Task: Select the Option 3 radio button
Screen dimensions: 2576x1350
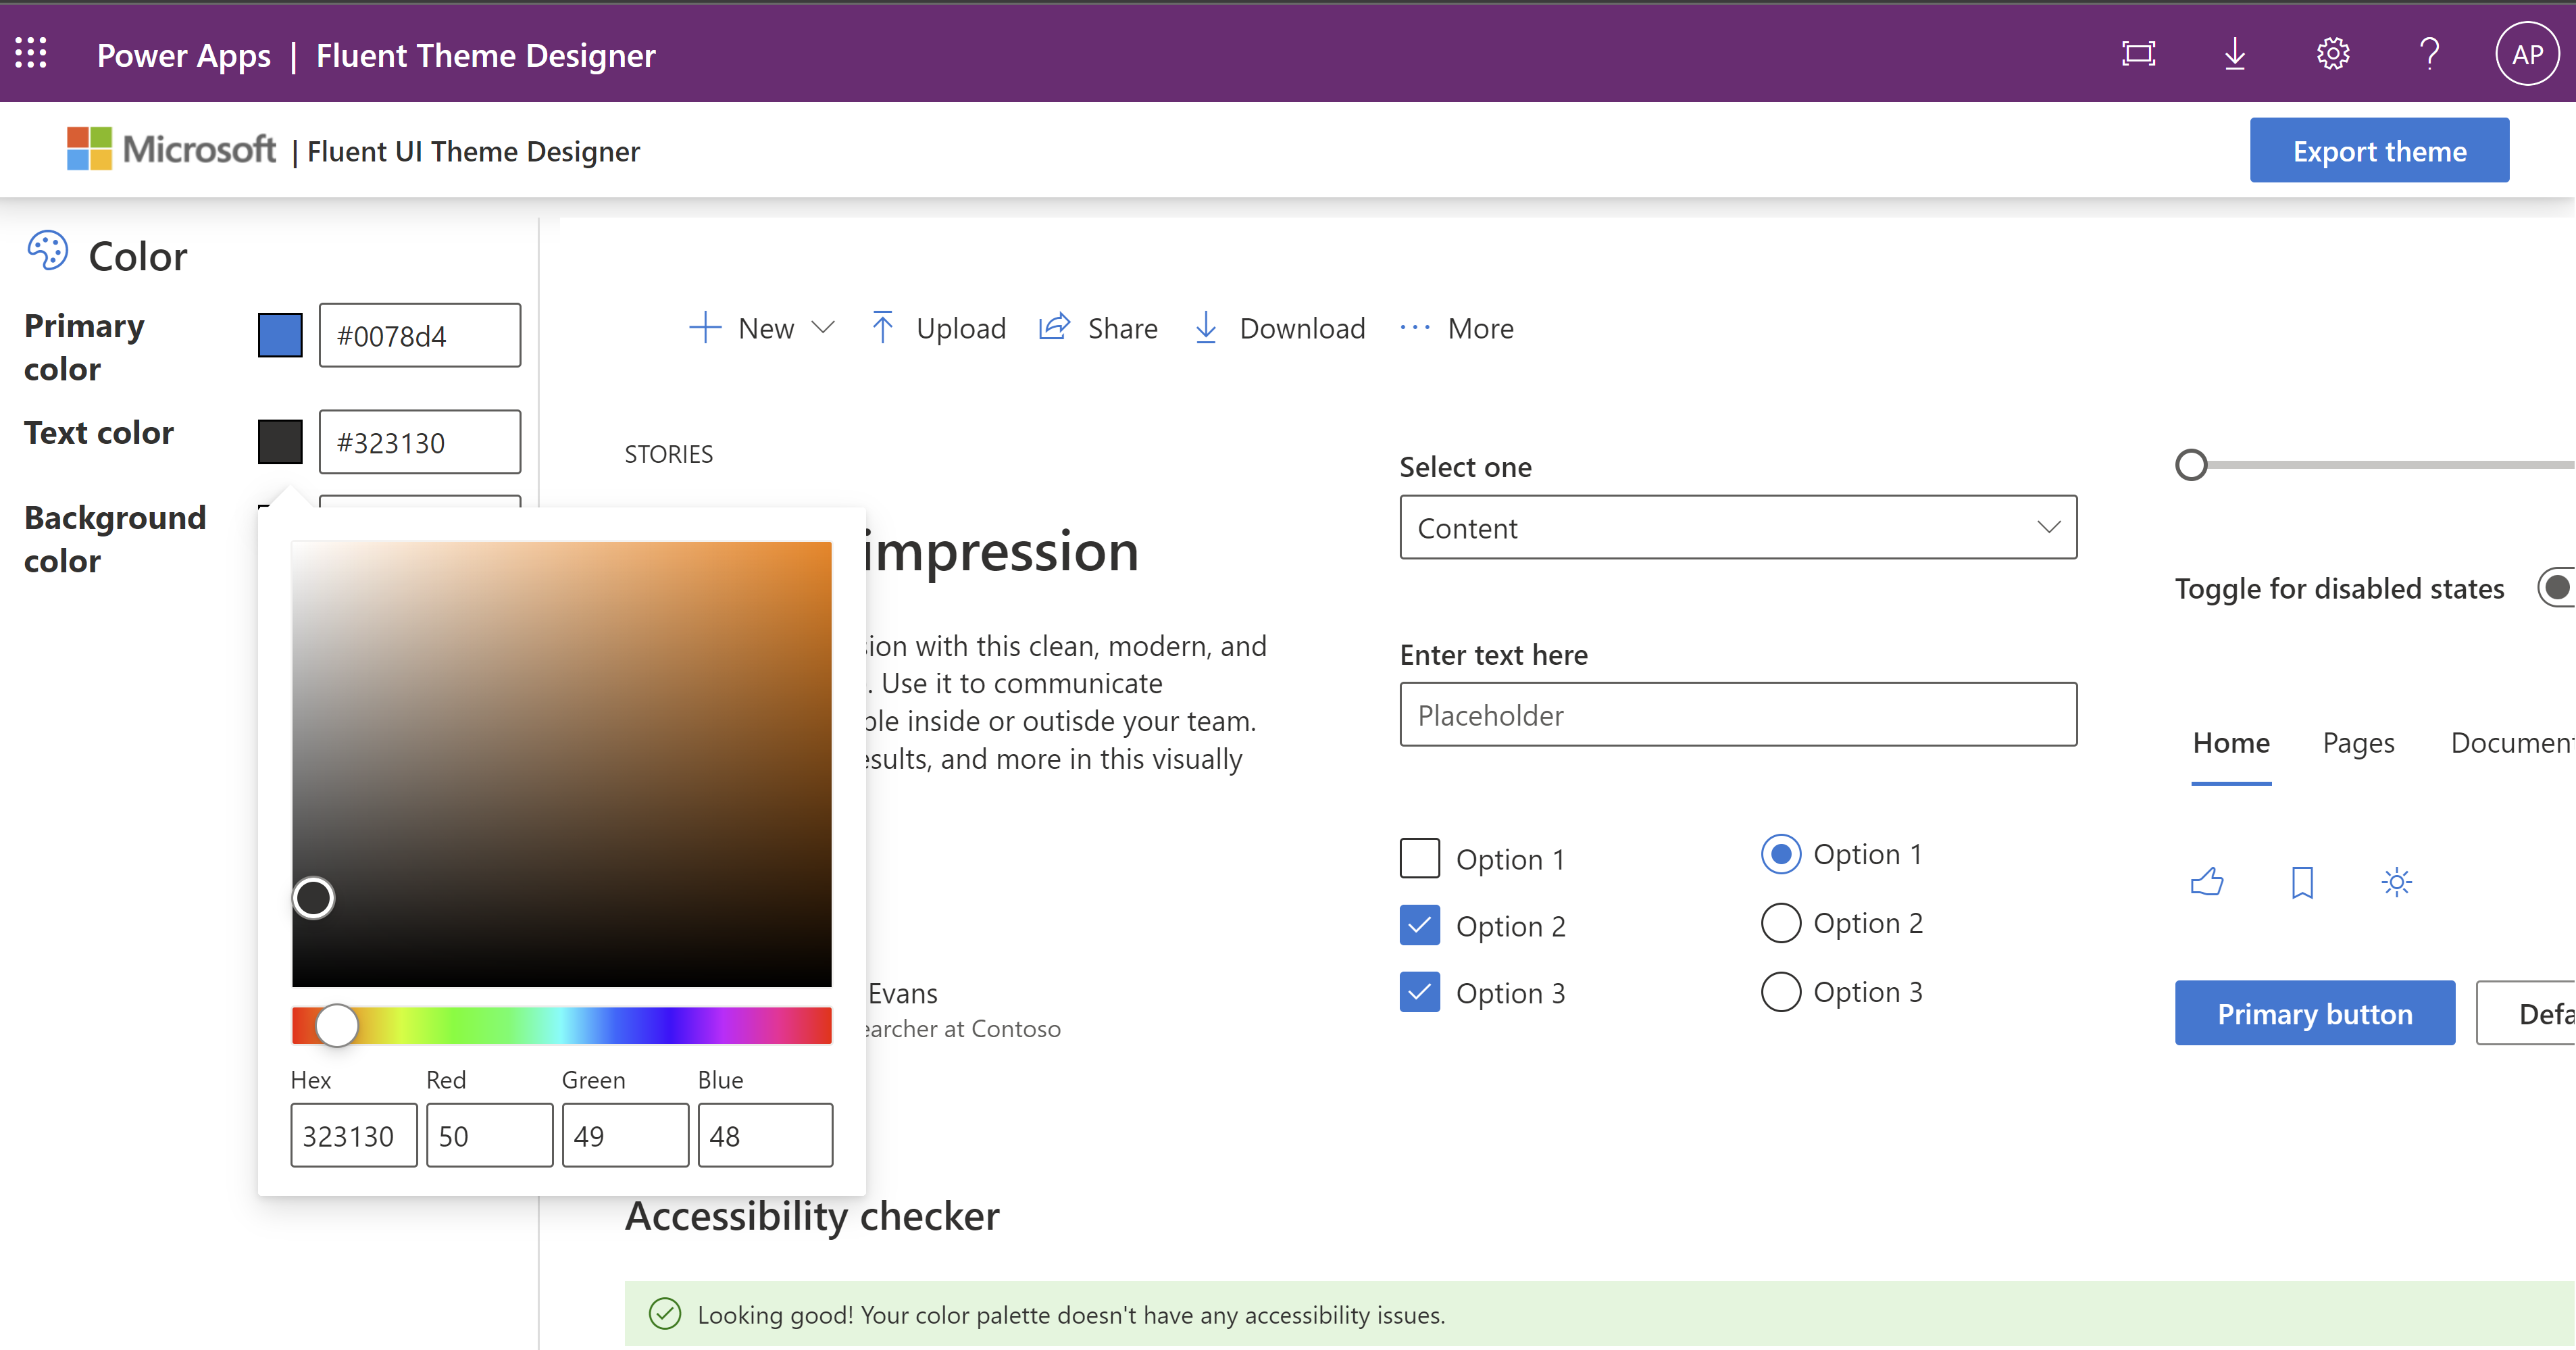Action: 1780,992
